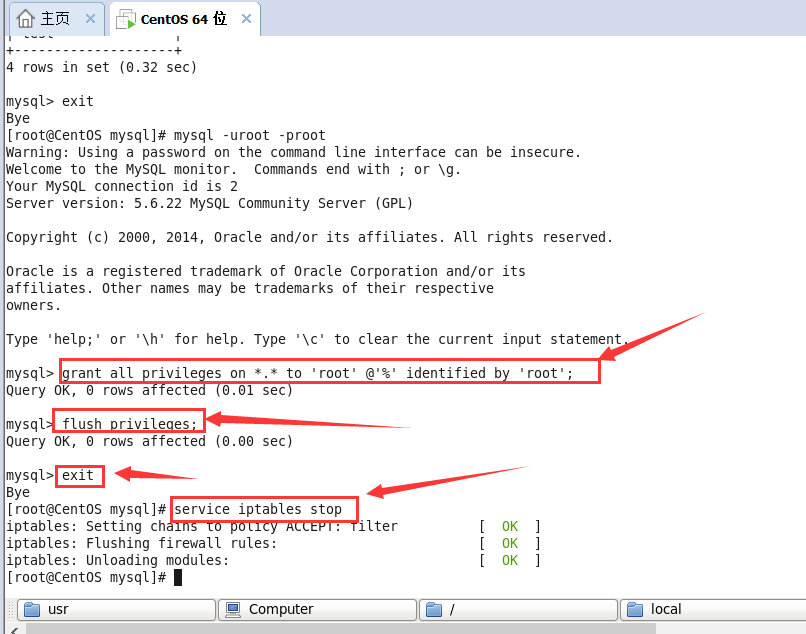
Task: Open the / folder taskbar button
Action: click(518, 609)
